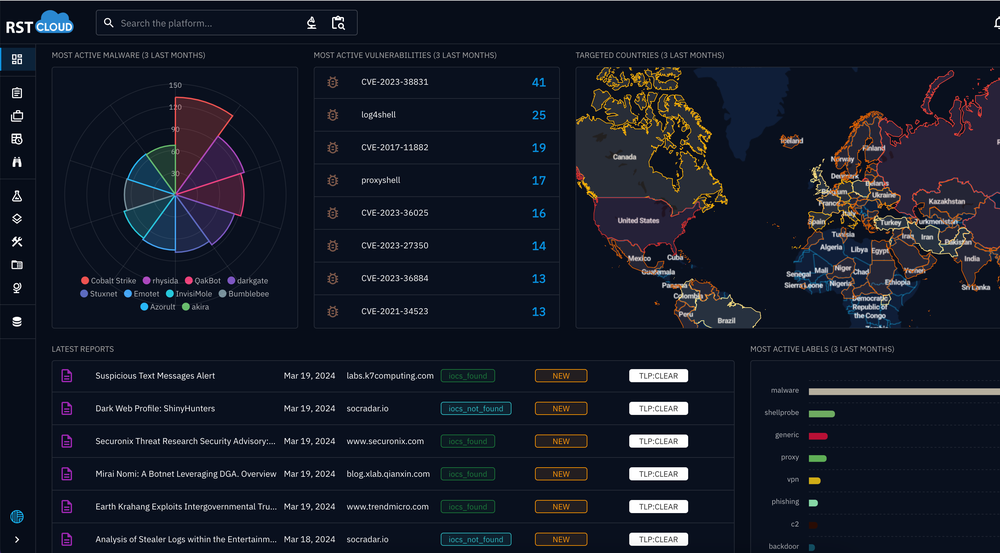Open the clipboard reports icon in sidebar

click(x=17, y=93)
